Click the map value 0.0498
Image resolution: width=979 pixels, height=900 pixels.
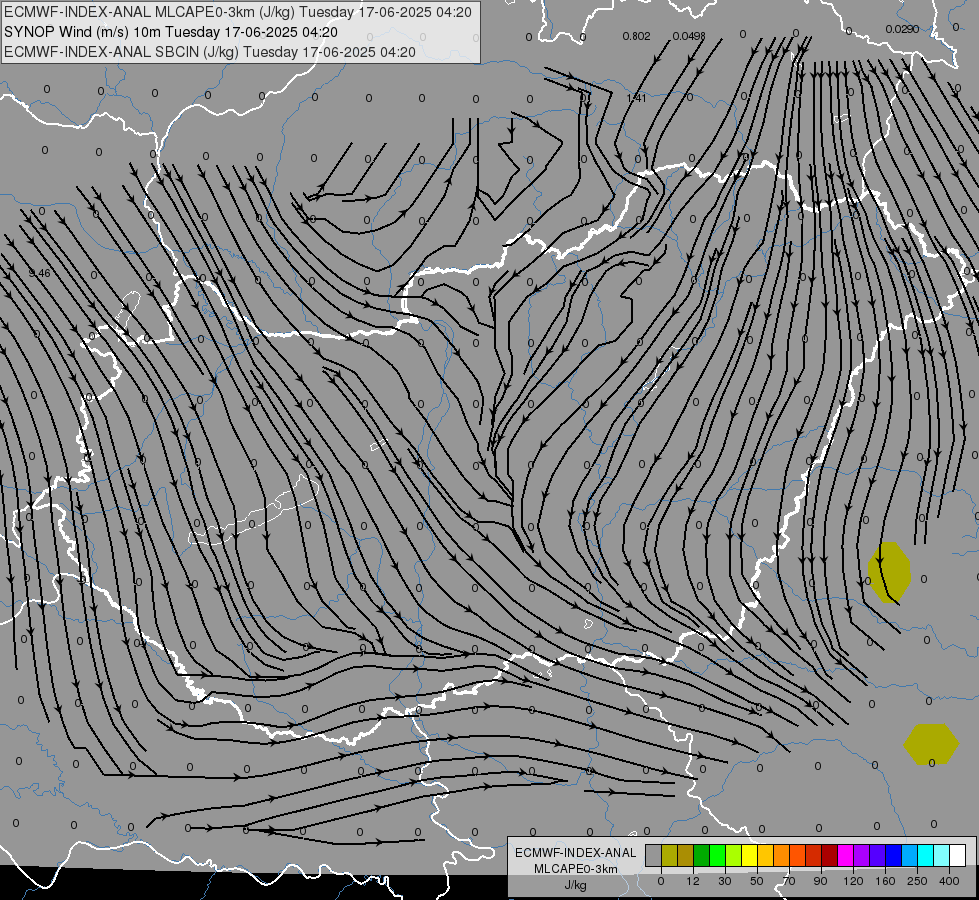[689, 36]
